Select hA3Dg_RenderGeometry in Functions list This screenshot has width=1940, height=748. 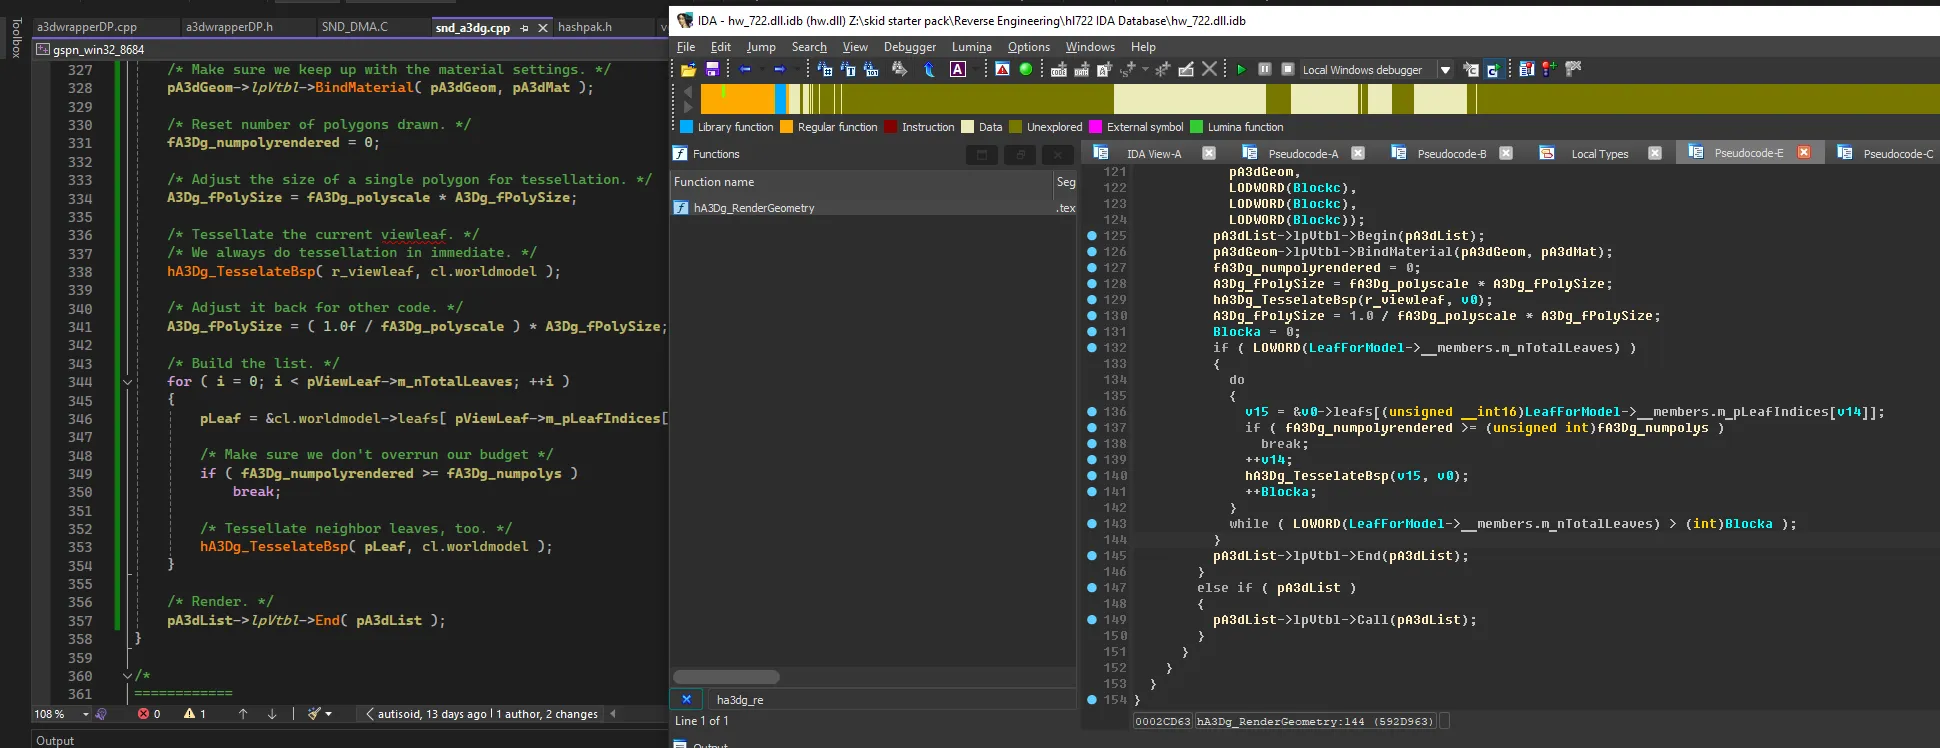(754, 208)
